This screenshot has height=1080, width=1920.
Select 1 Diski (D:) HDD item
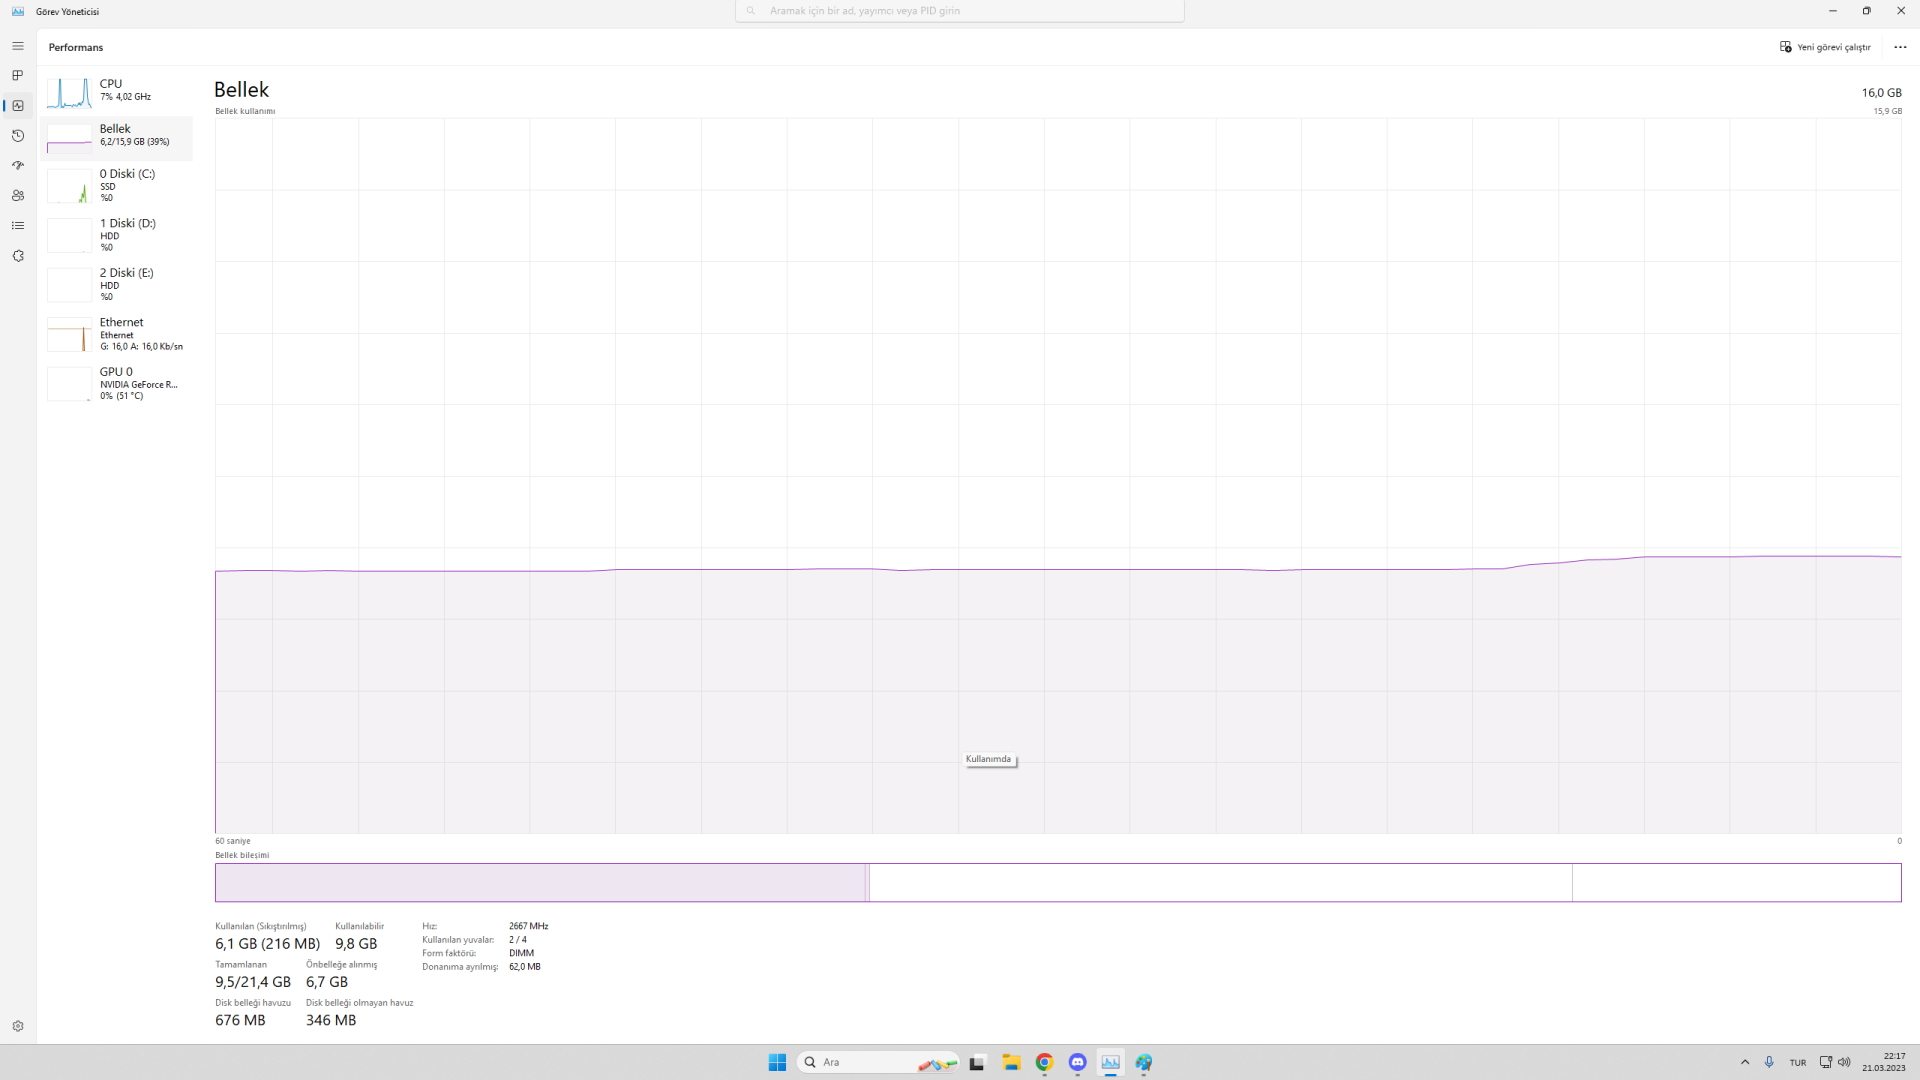pyautogui.click(x=116, y=235)
